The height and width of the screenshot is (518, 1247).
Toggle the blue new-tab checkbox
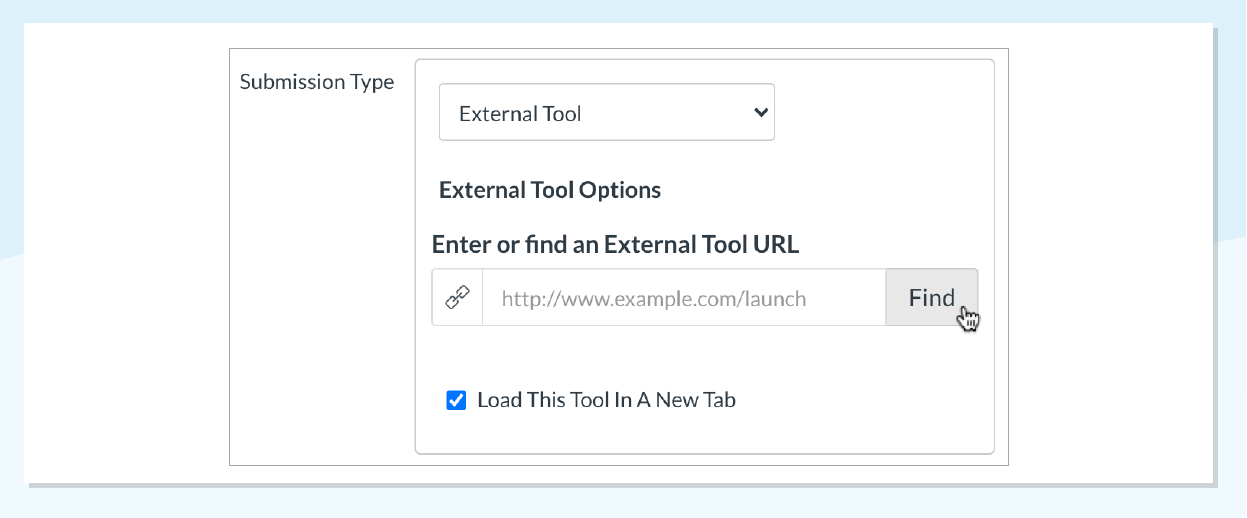coord(456,400)
